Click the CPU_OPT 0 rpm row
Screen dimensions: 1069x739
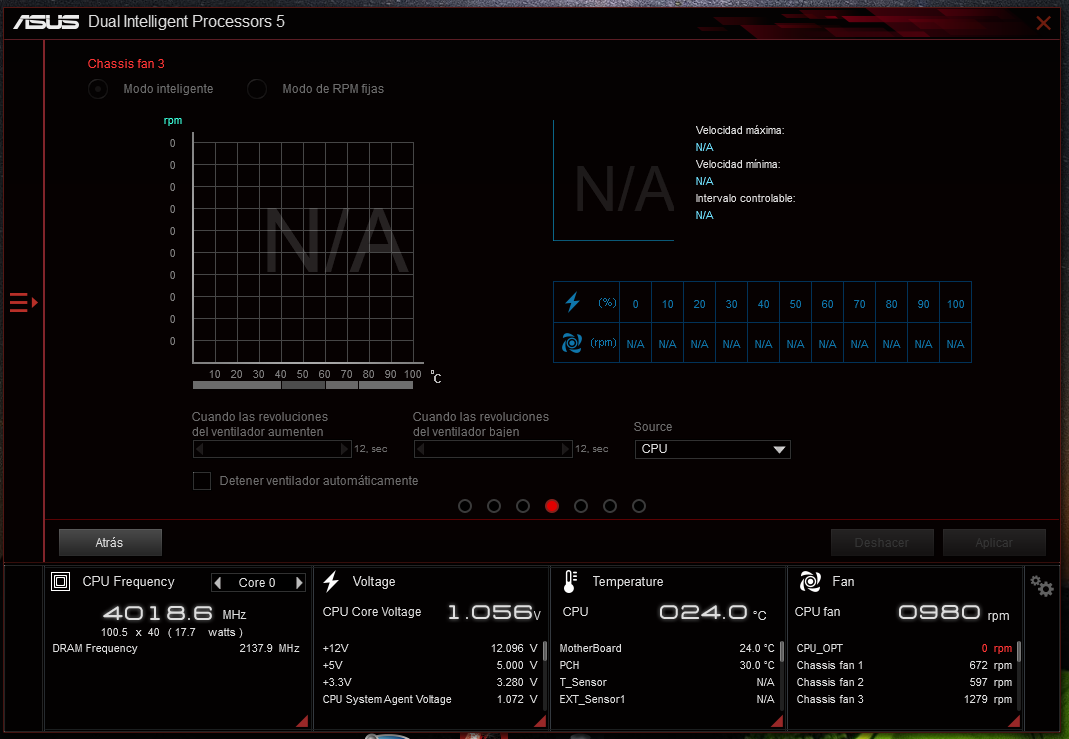[904, 648]
